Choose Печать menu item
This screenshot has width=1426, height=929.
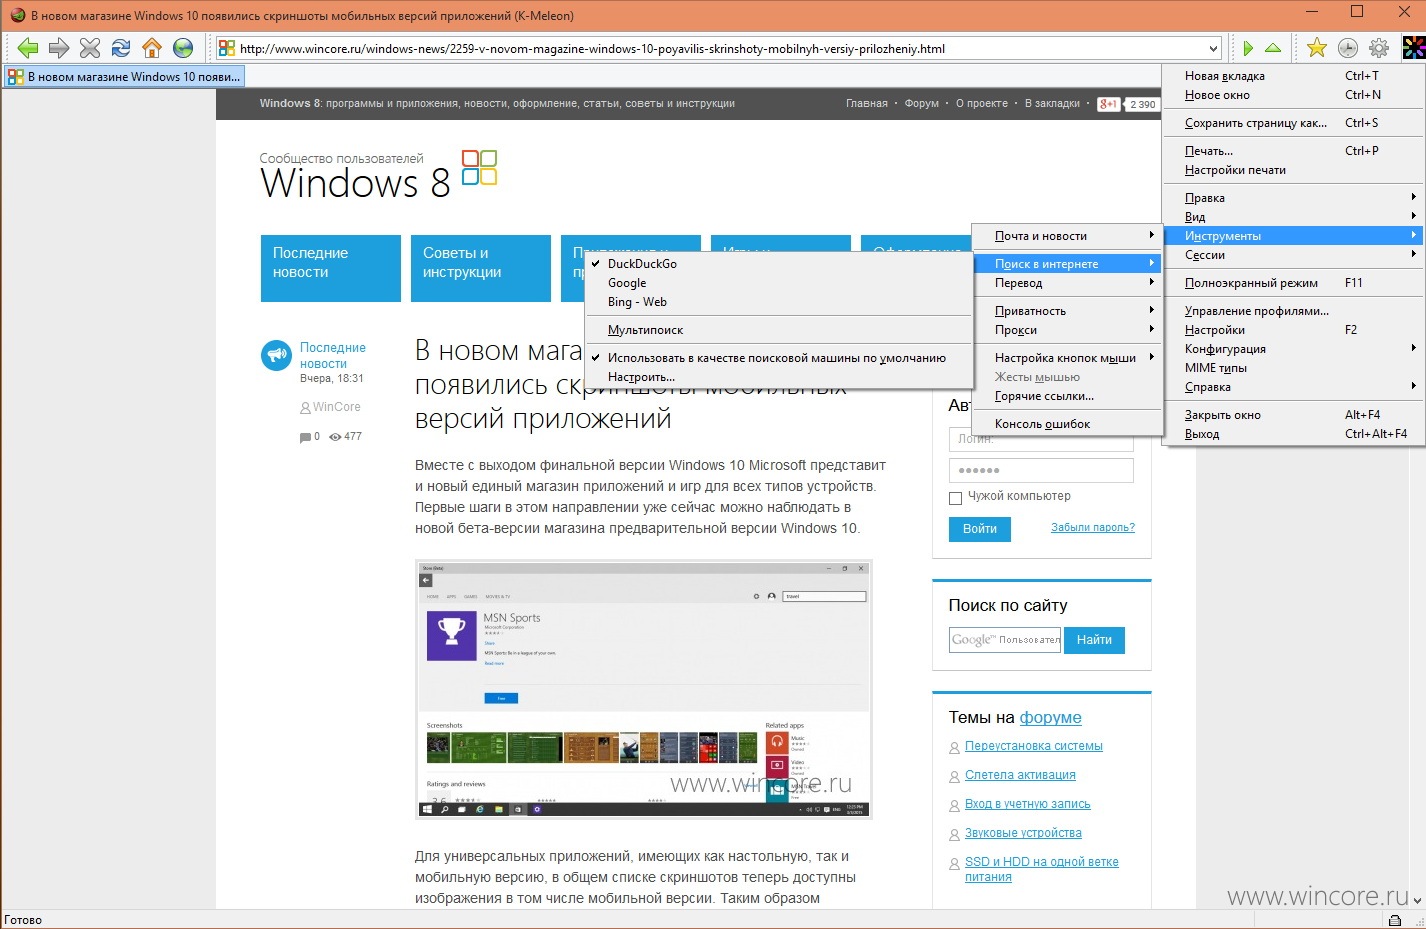pos(1294,151)
